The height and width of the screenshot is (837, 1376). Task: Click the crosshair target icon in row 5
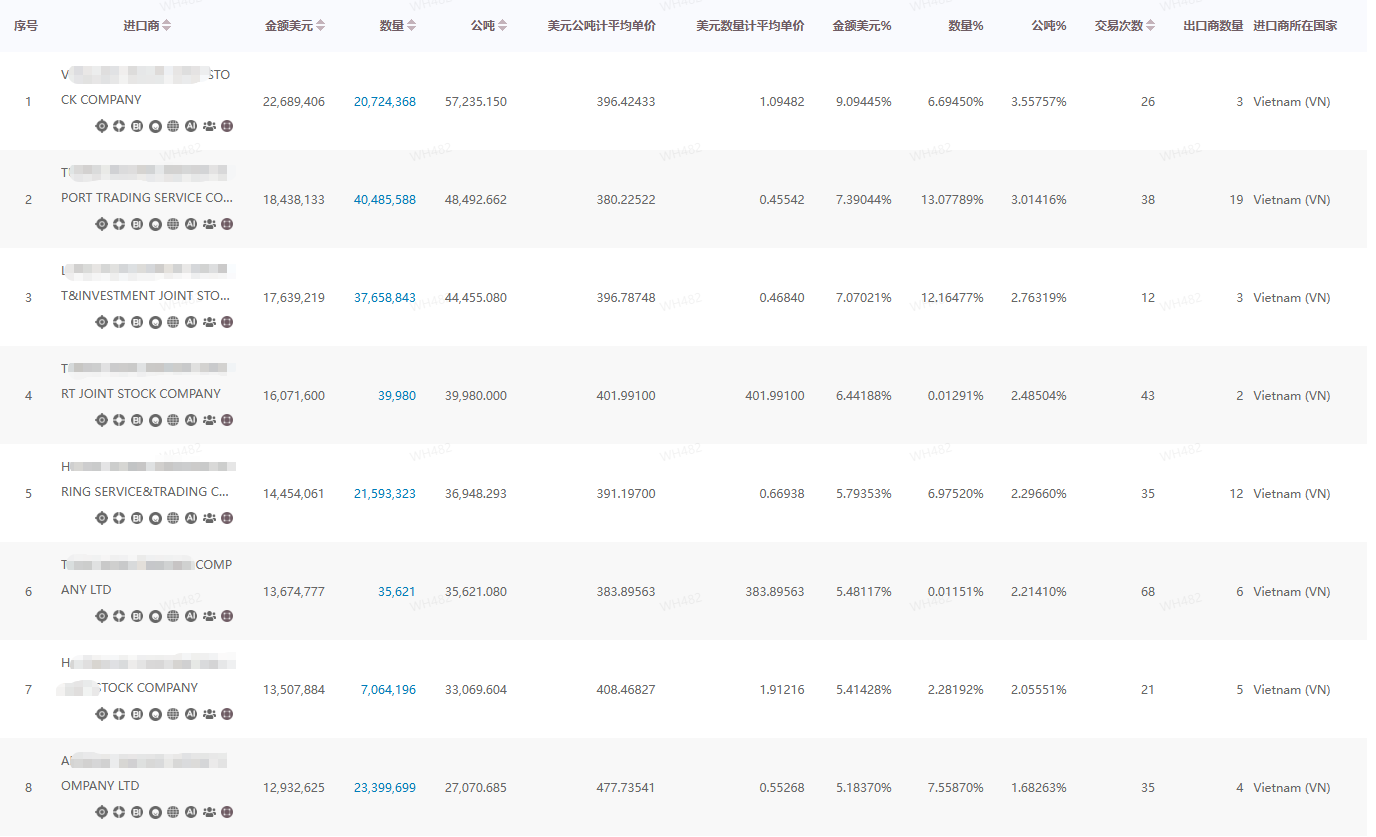point(101,518)
